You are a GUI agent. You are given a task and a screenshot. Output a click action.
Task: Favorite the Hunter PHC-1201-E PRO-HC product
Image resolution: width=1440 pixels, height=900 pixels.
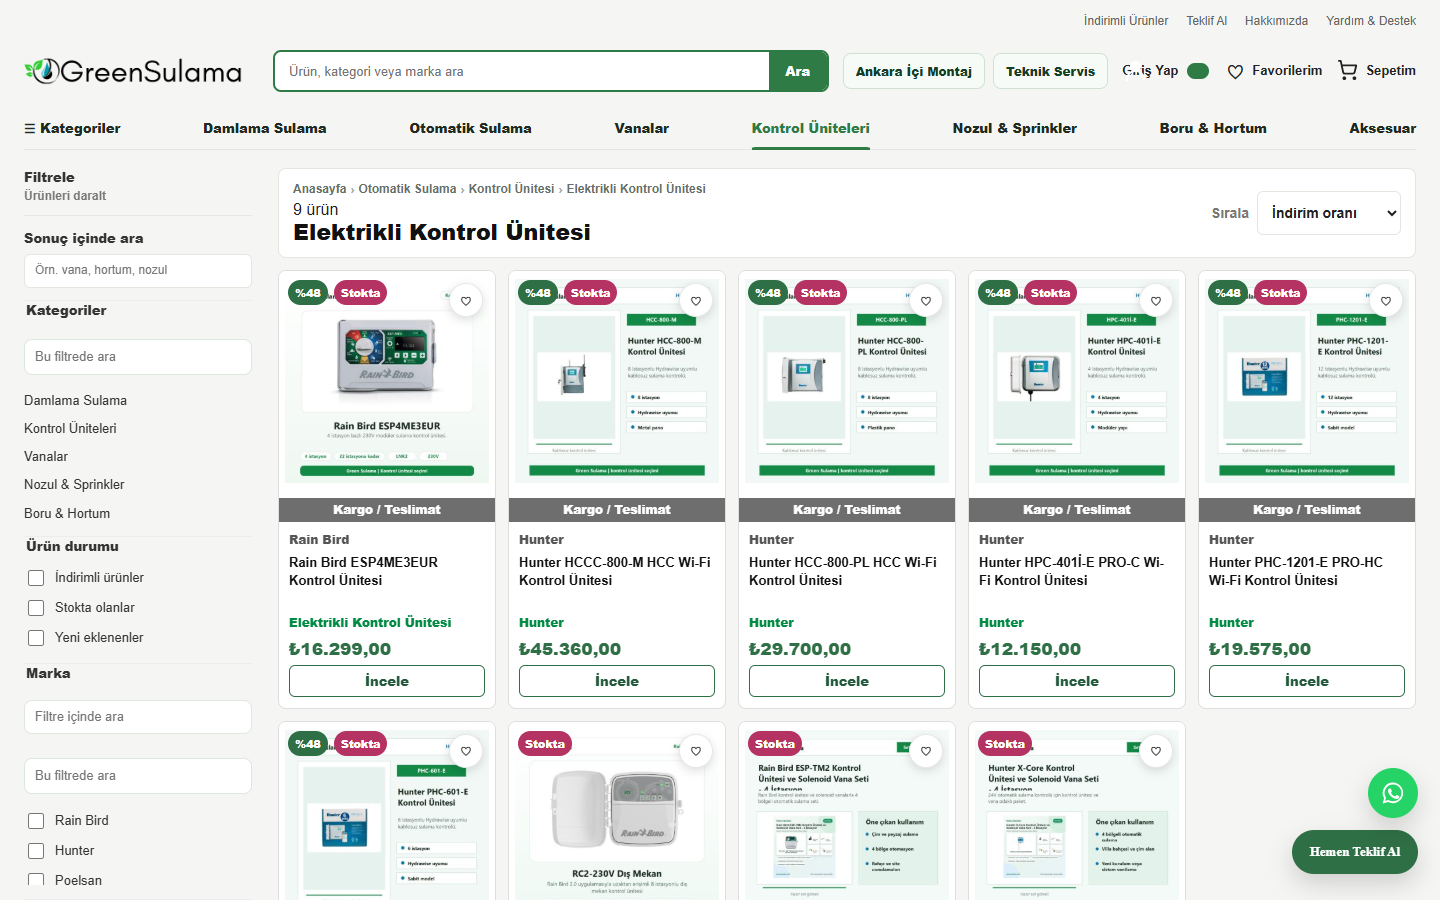point(1386,301)
